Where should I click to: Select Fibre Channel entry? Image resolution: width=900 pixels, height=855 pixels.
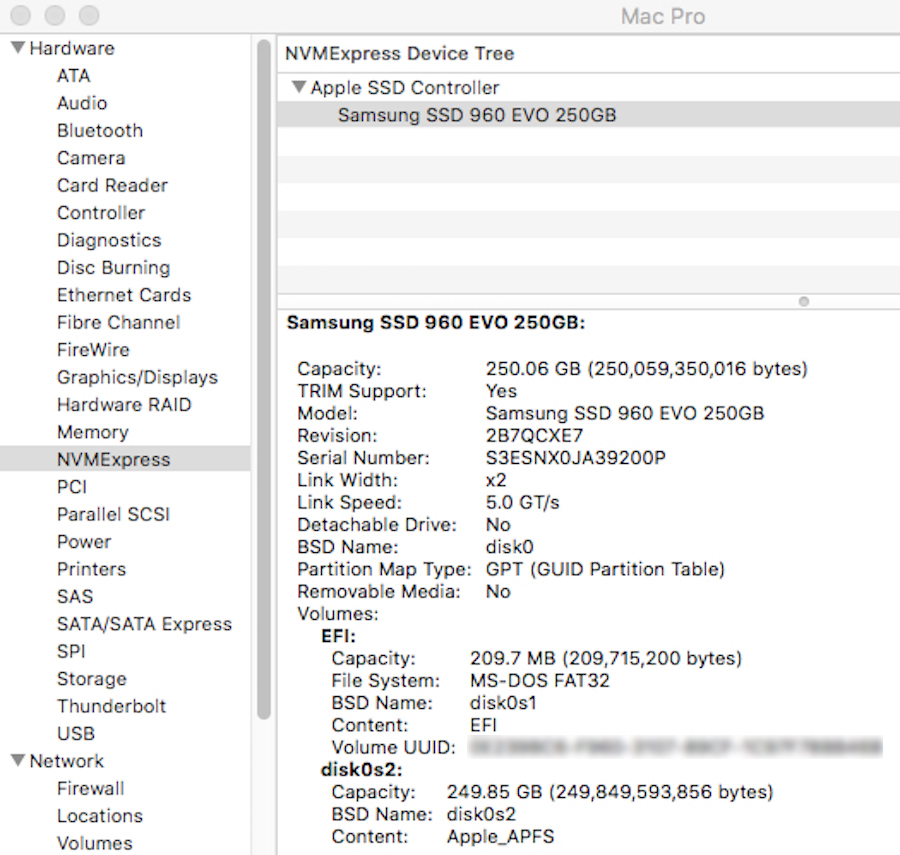coord(119,322)
